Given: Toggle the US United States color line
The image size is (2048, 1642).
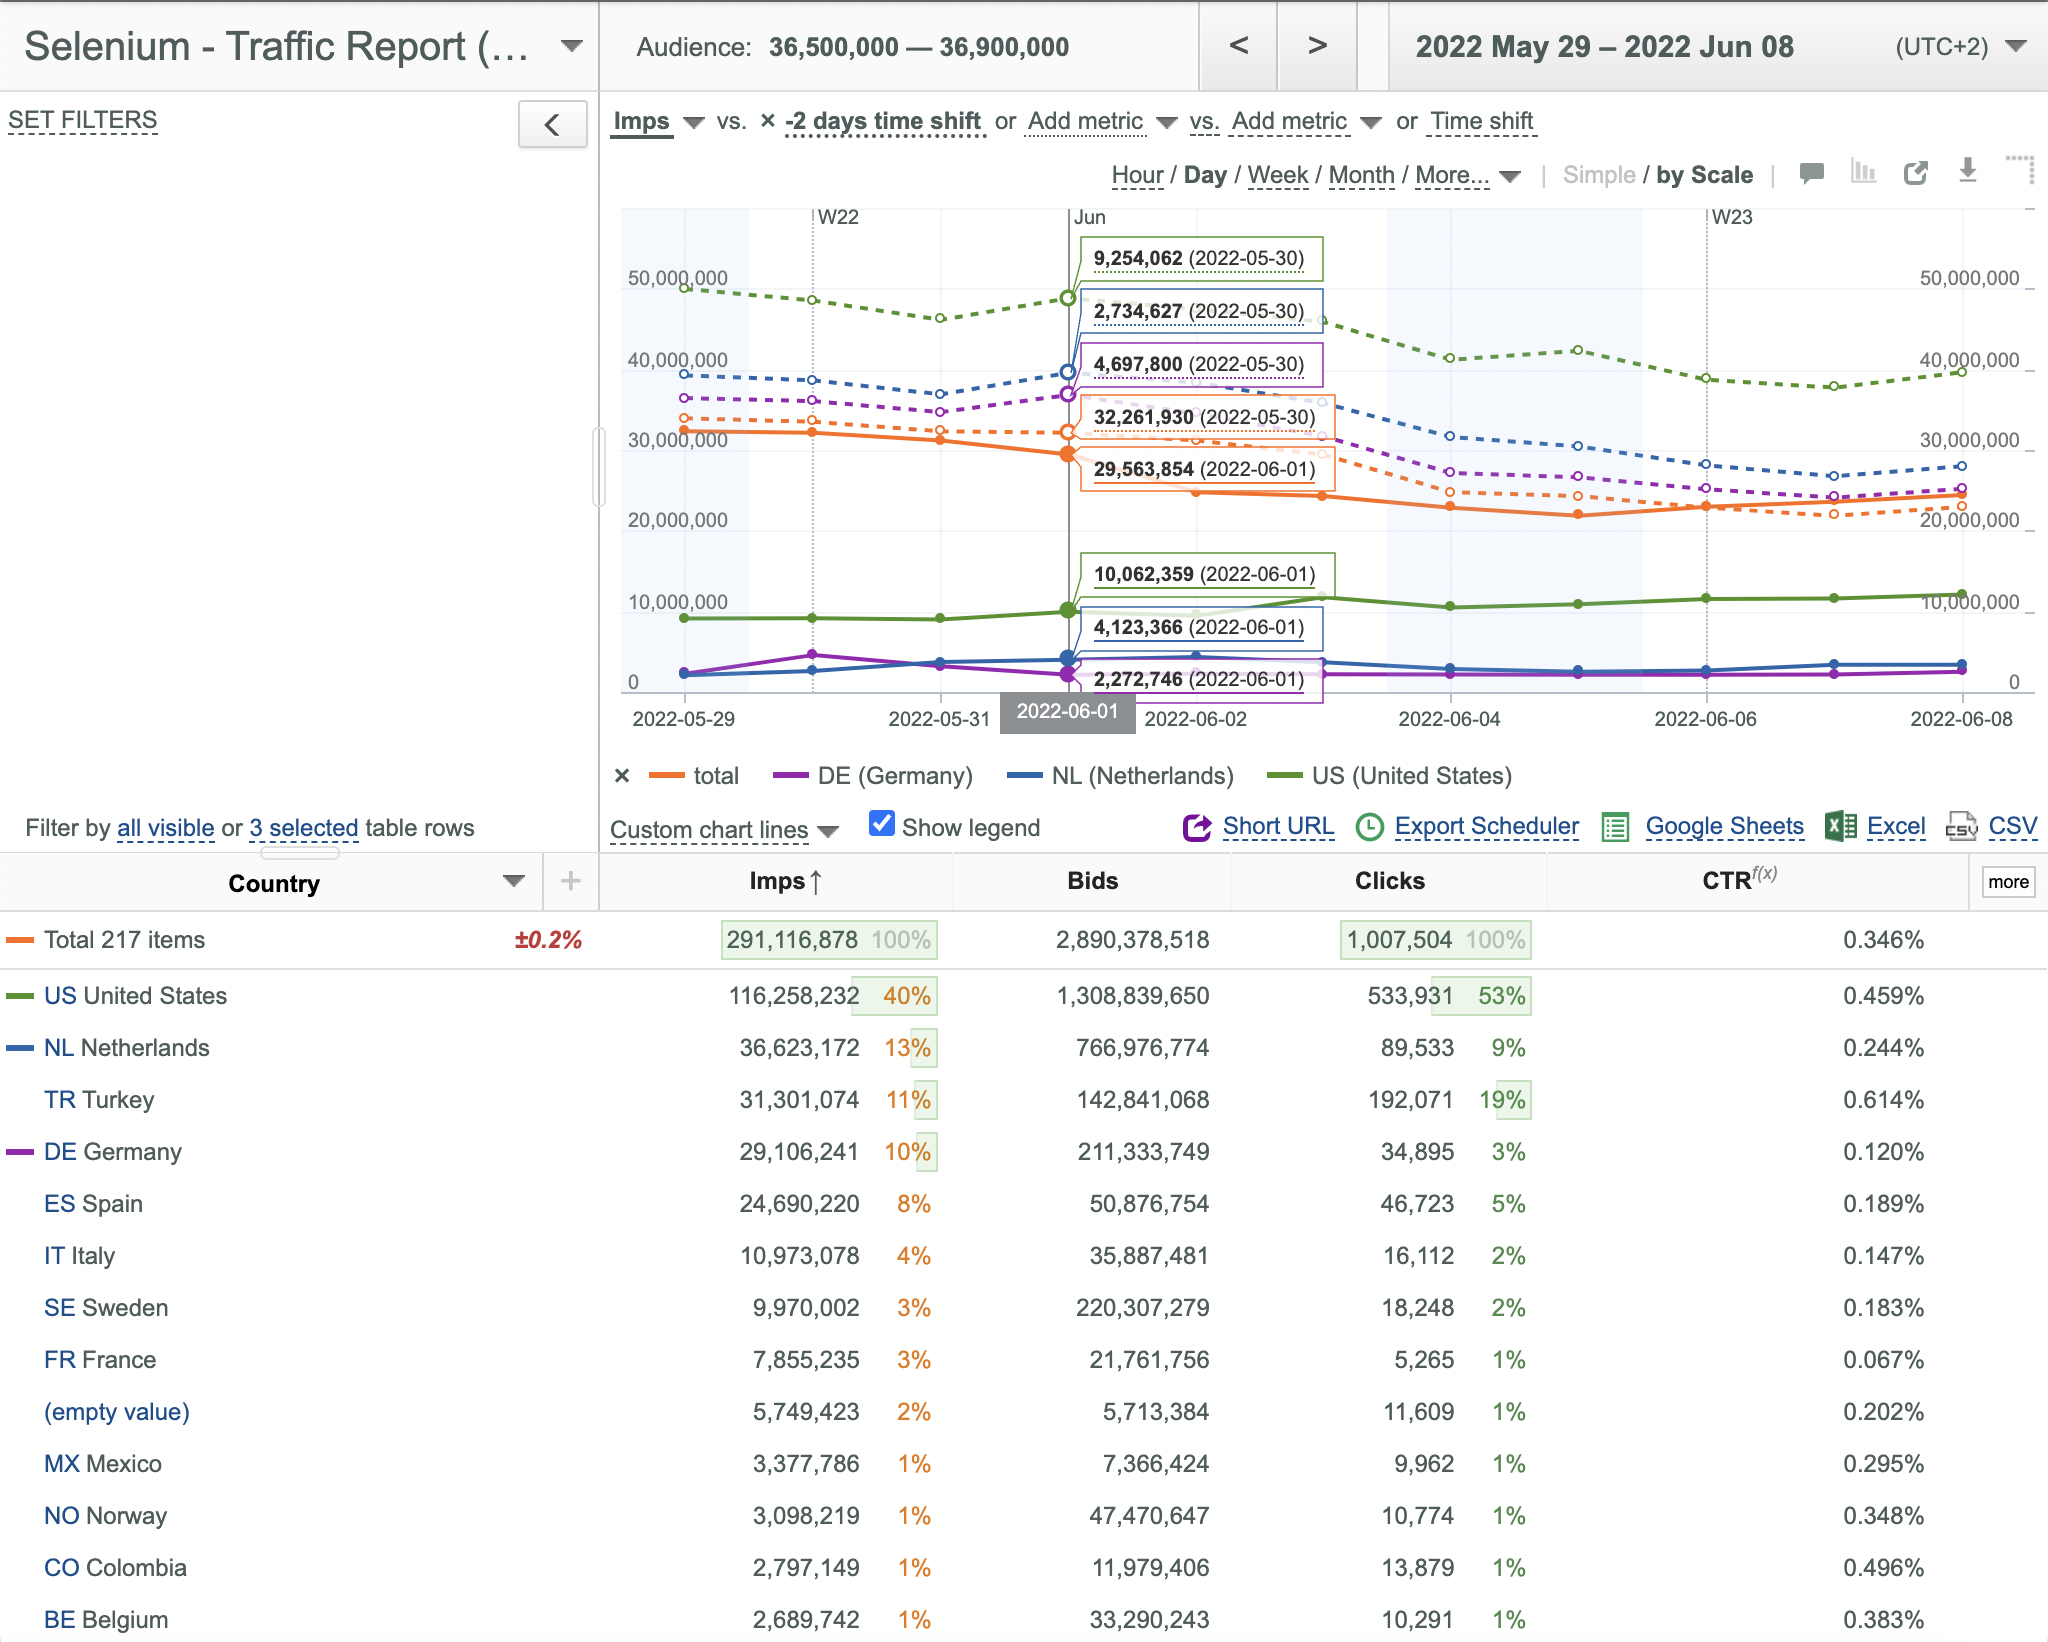Looking at the screenshot, I should tap(20, 996).
